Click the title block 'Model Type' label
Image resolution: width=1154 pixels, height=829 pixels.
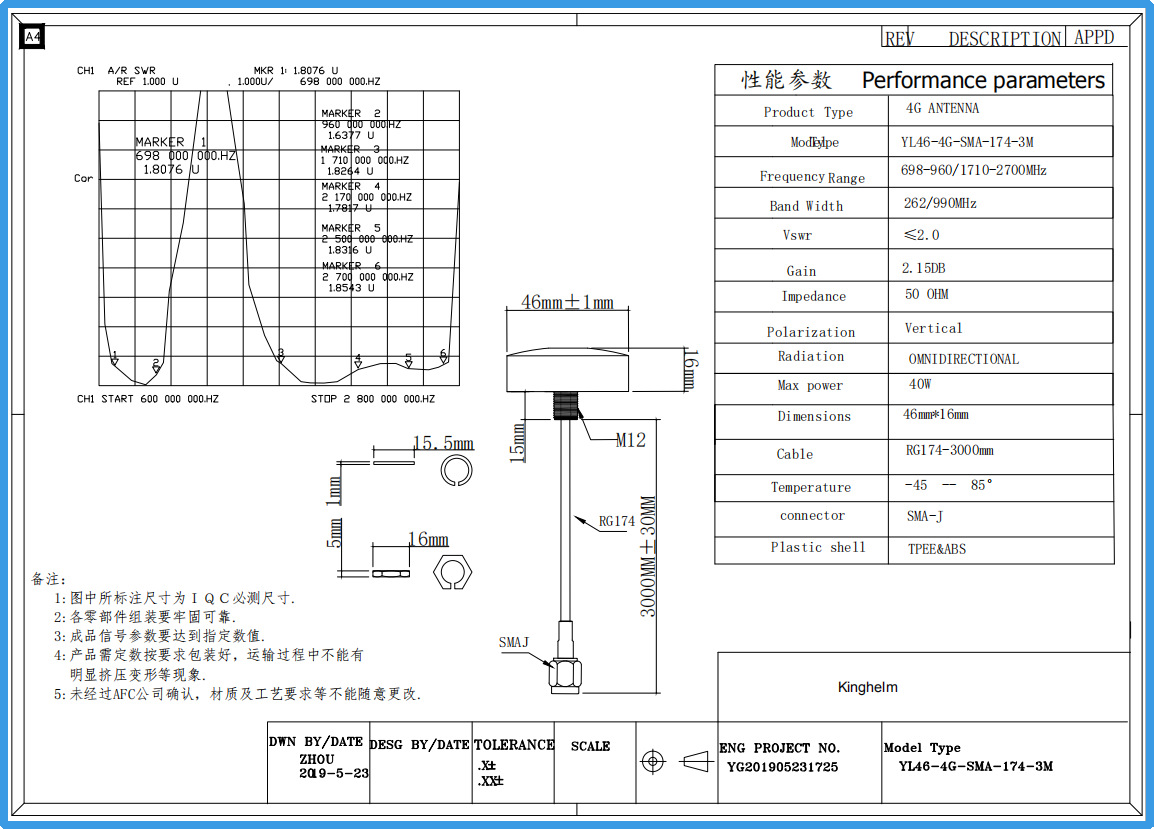point(922,747)
